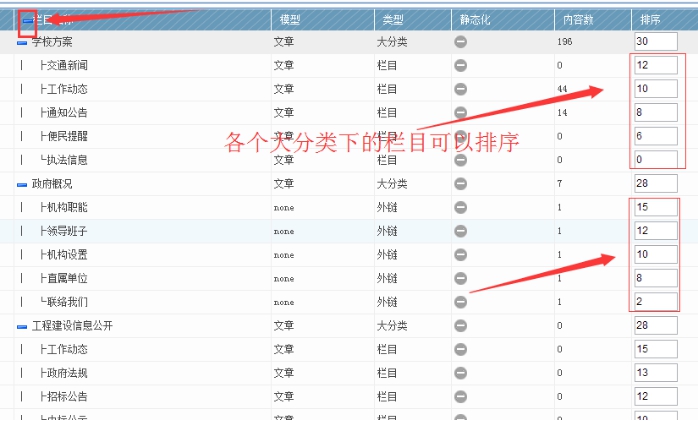Click the 类型 column header
This screenshot has width=698, height=421.
click(392, 20)
